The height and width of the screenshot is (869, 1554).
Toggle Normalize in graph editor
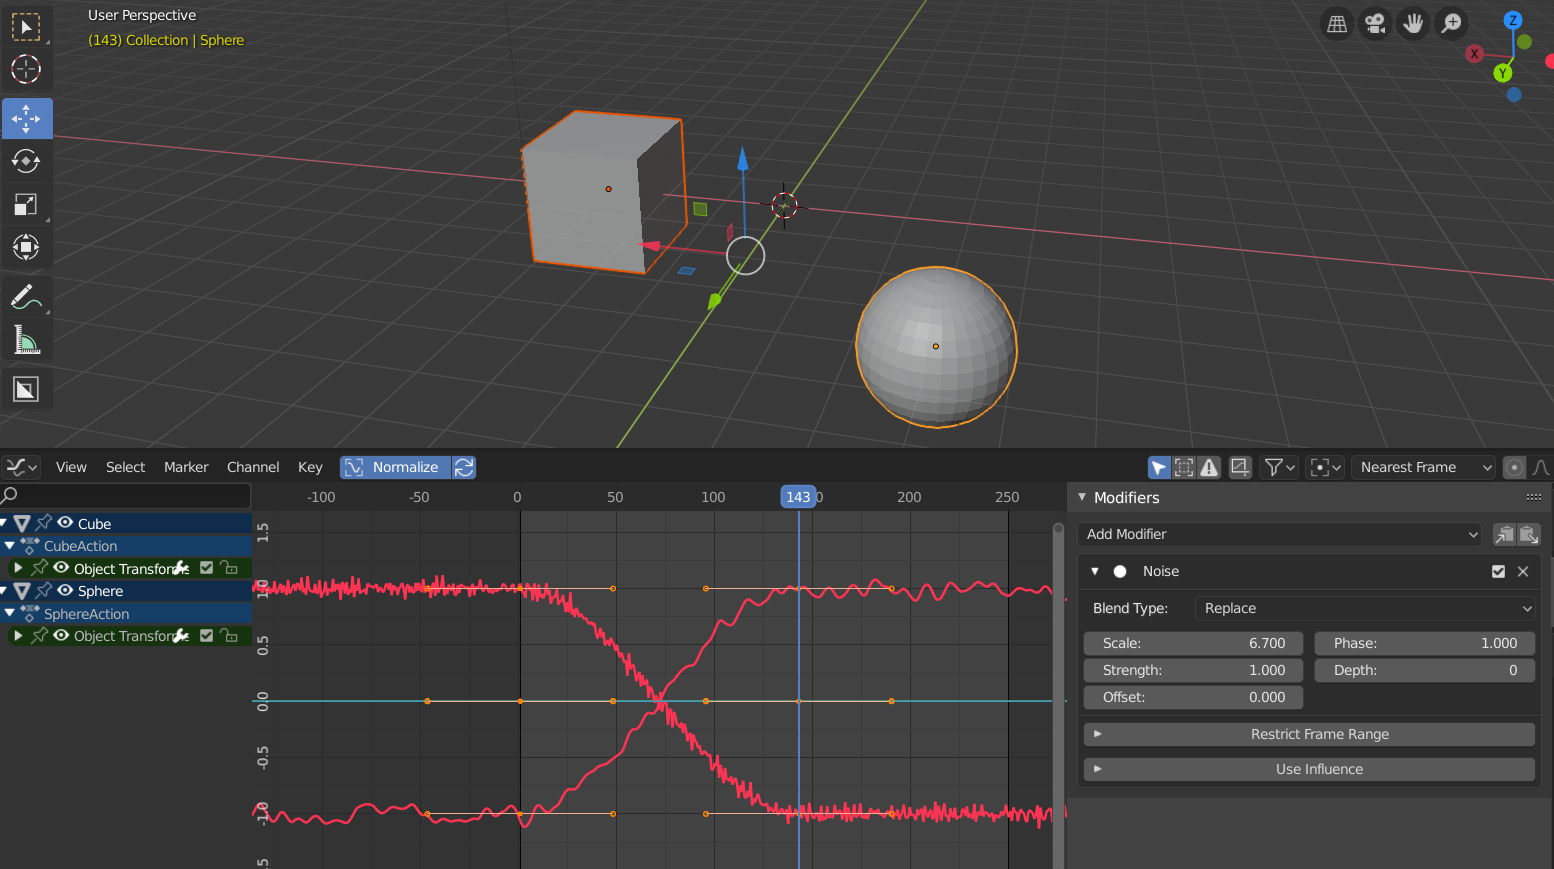395,467
